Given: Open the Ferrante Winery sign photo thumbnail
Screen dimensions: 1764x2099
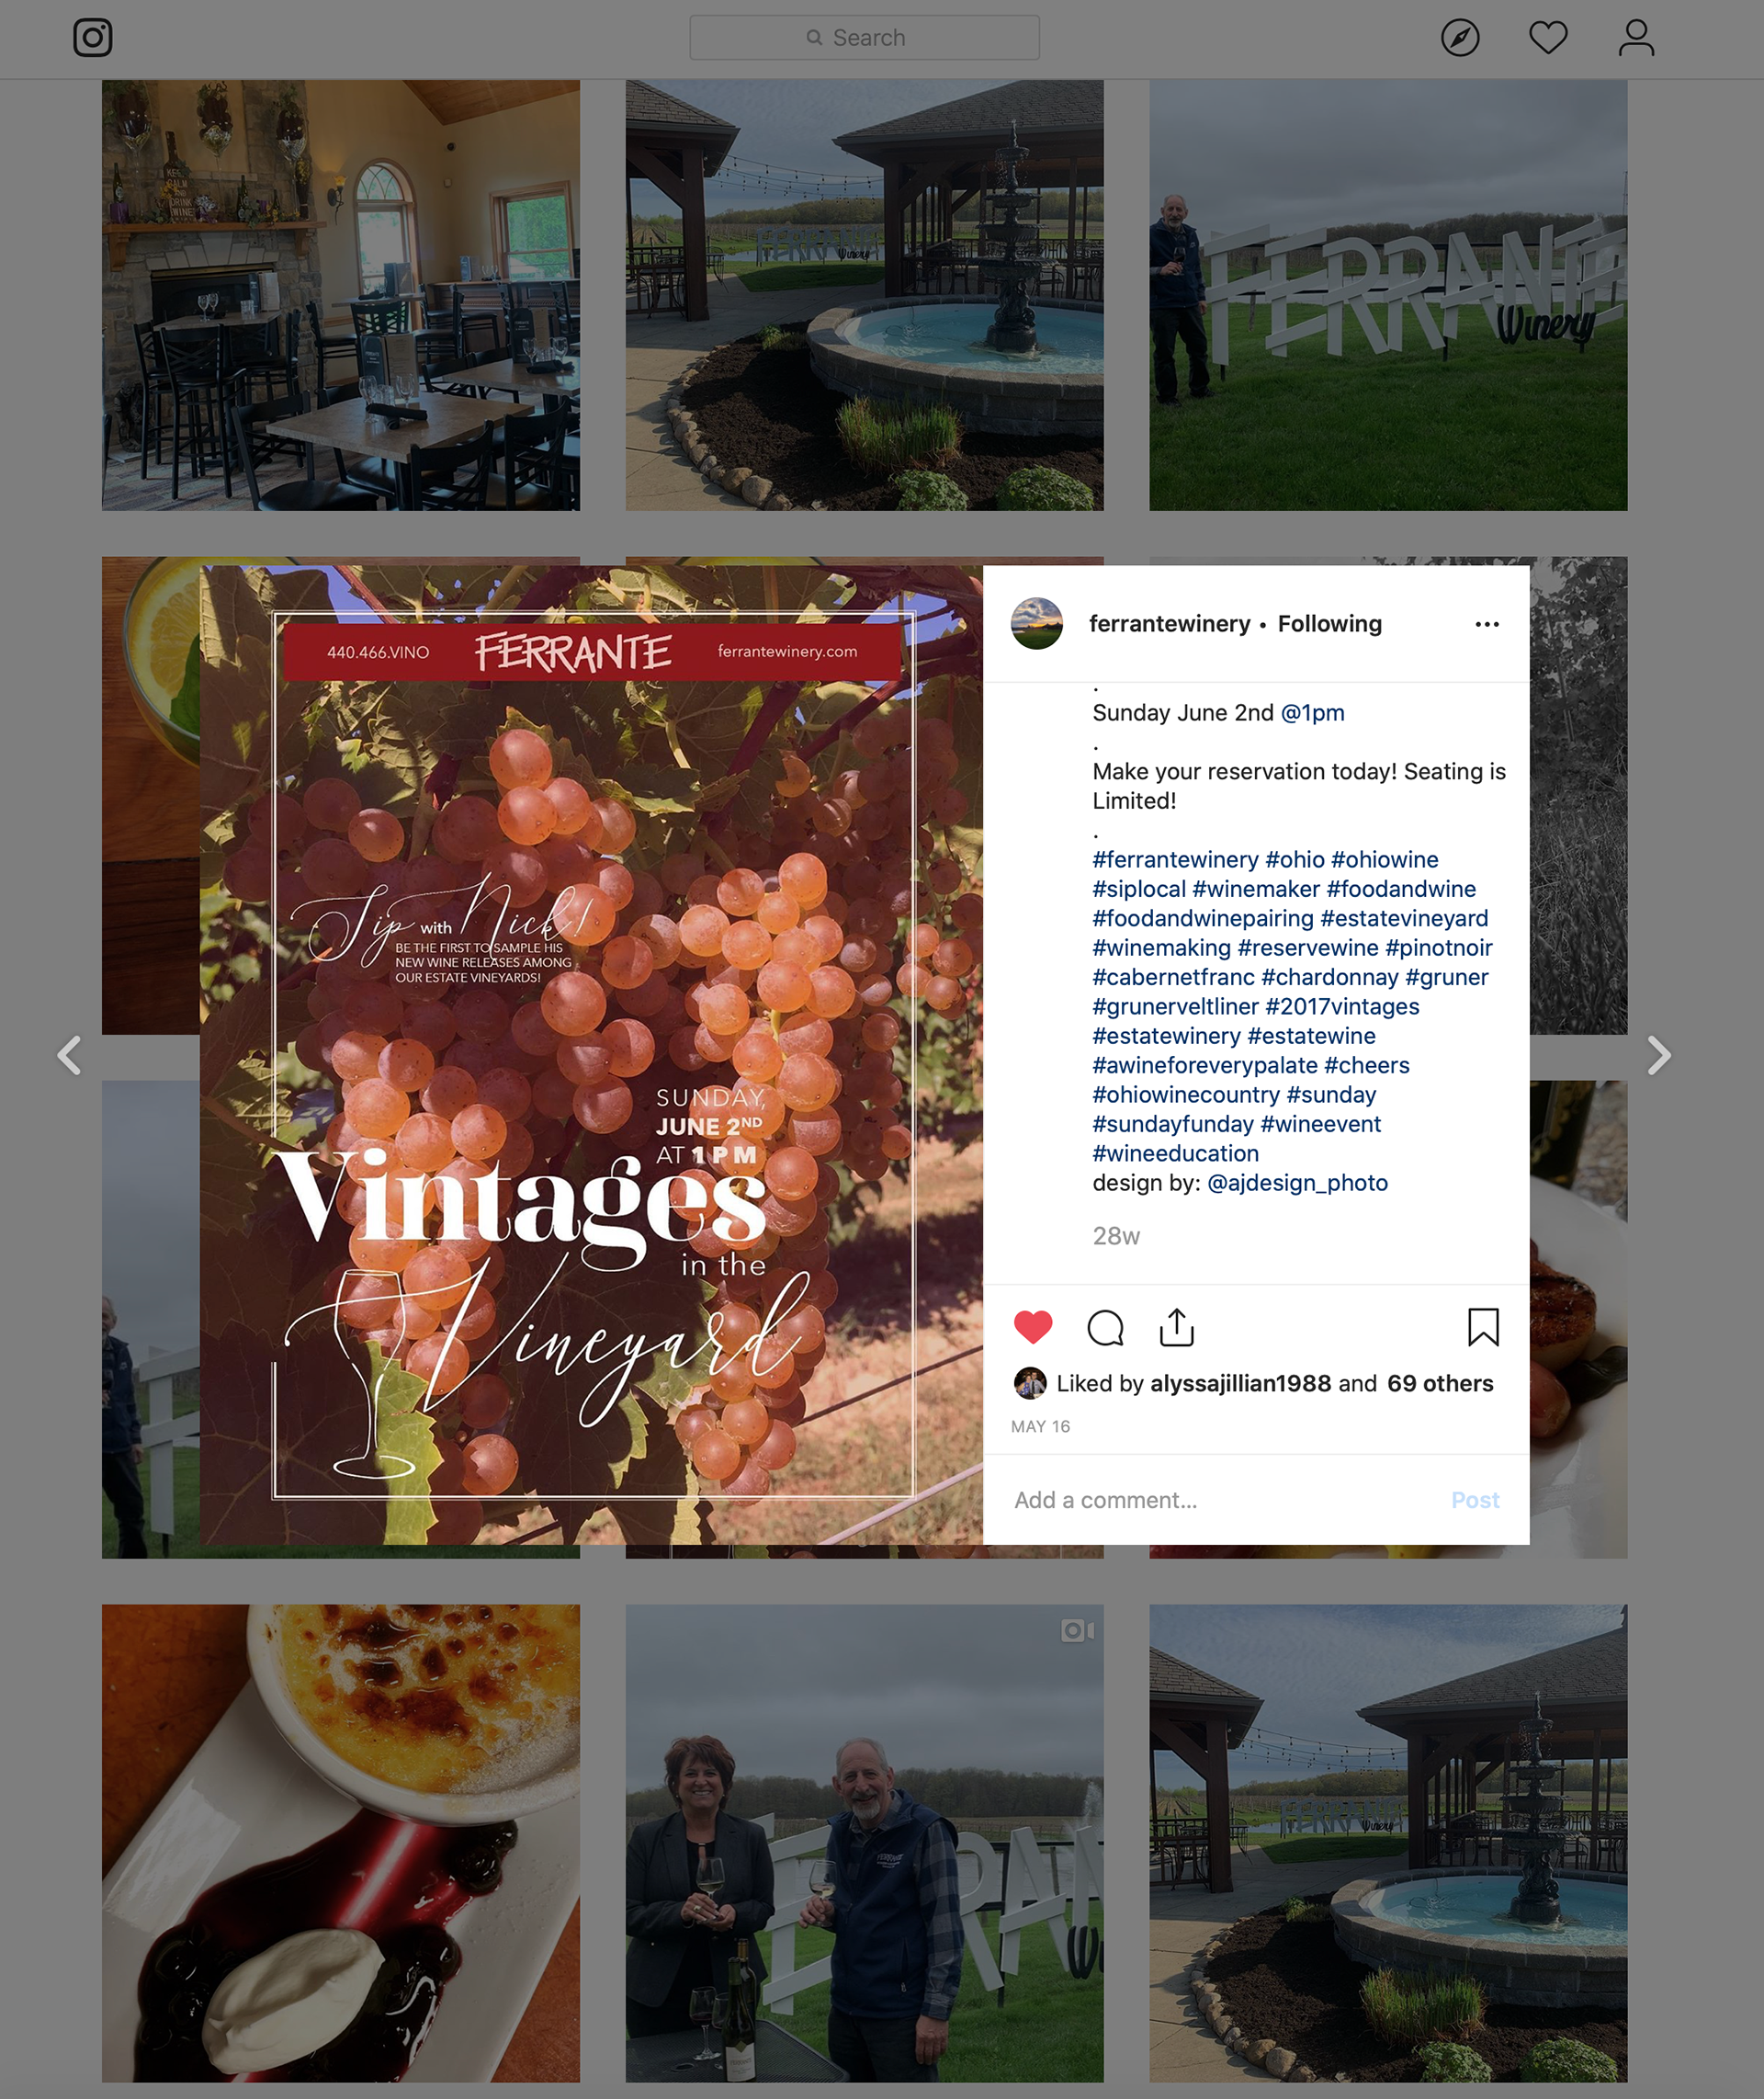Looking at the screenshot, I should [1388, 296].
